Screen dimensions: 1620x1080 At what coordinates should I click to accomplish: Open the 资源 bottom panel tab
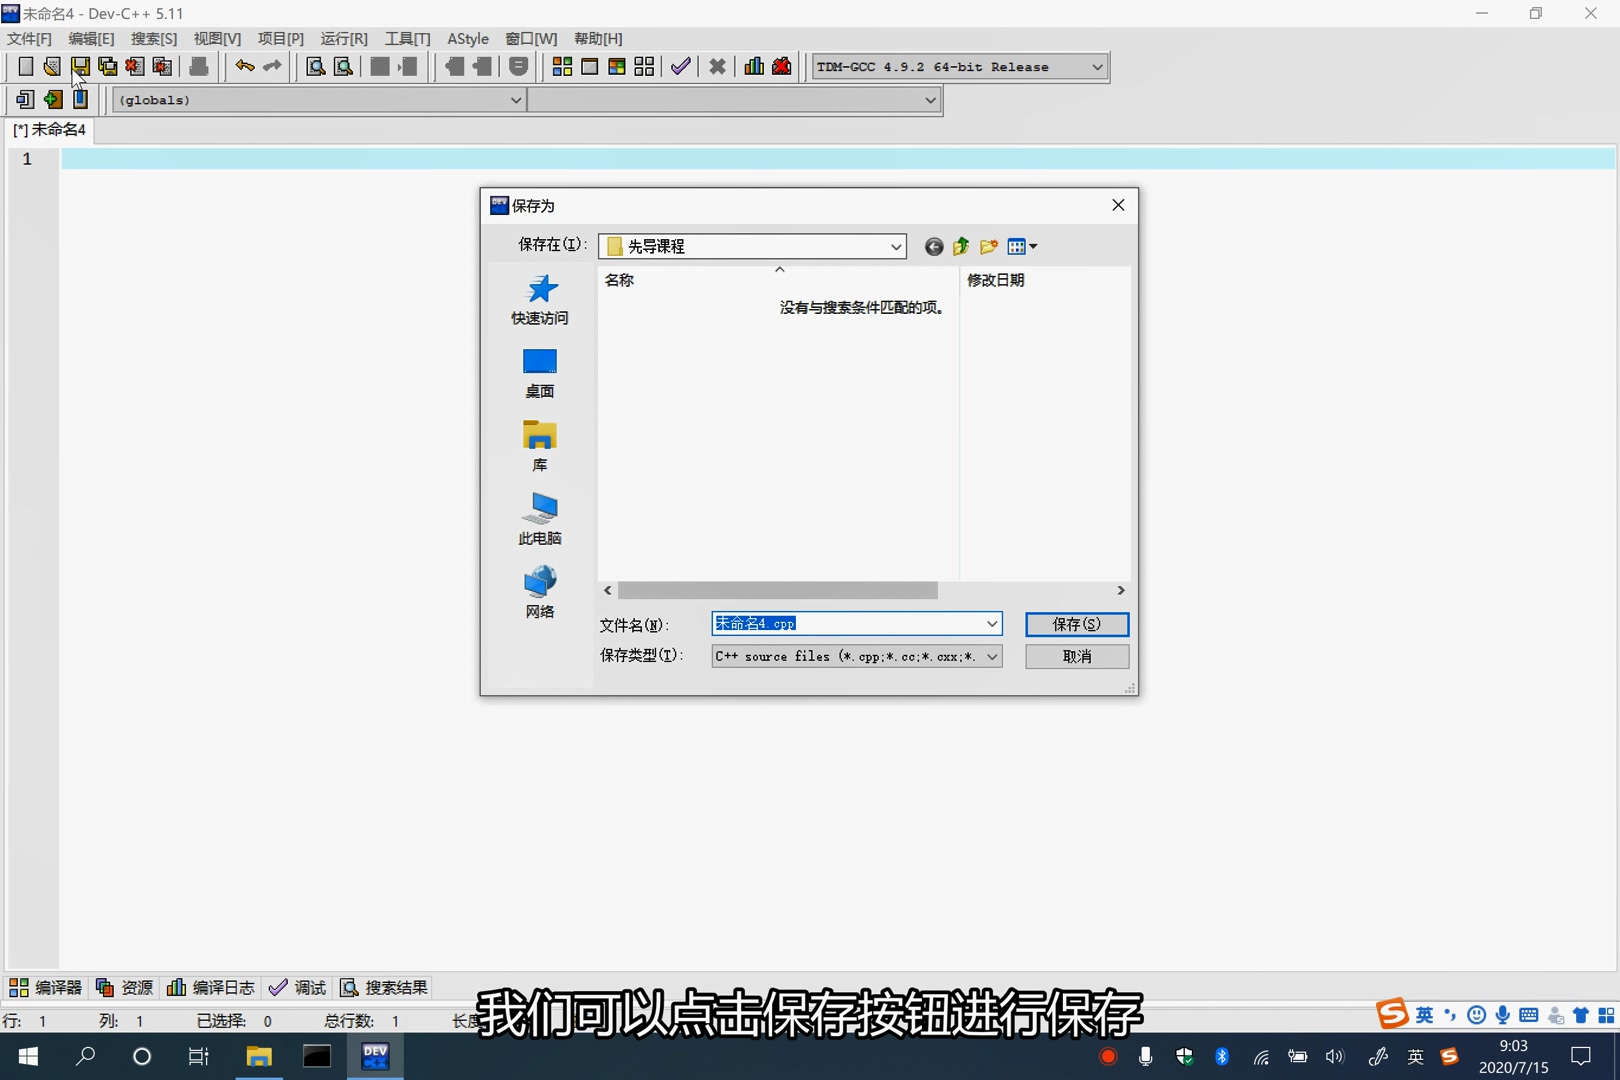pyautogui.click(x=124, y=988)
